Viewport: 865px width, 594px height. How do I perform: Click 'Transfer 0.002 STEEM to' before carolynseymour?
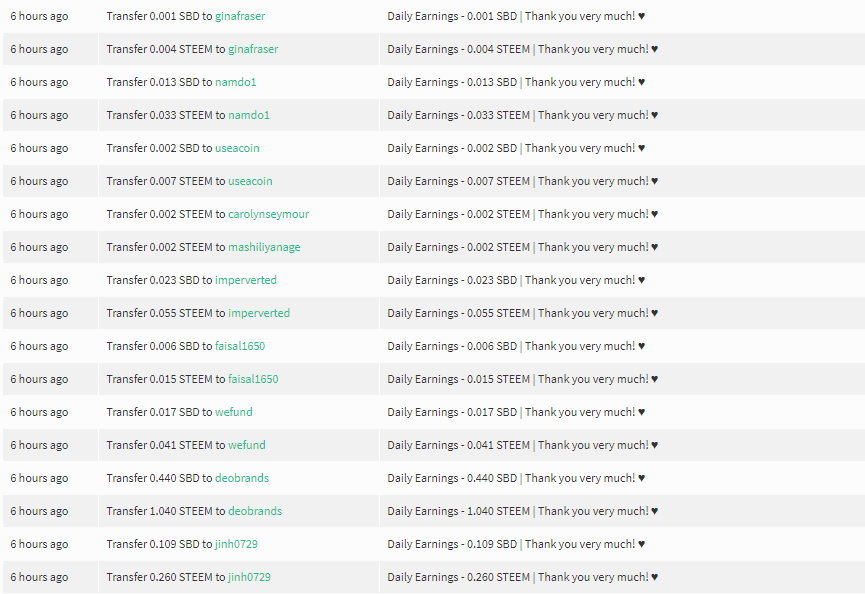pyautogui.click(x=166, y=215)
